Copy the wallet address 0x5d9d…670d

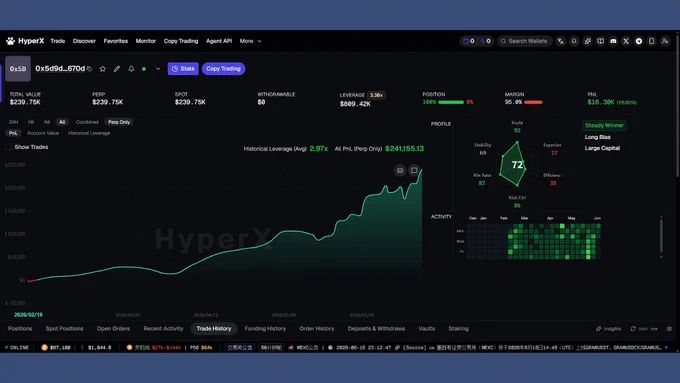tap(89, 69)
